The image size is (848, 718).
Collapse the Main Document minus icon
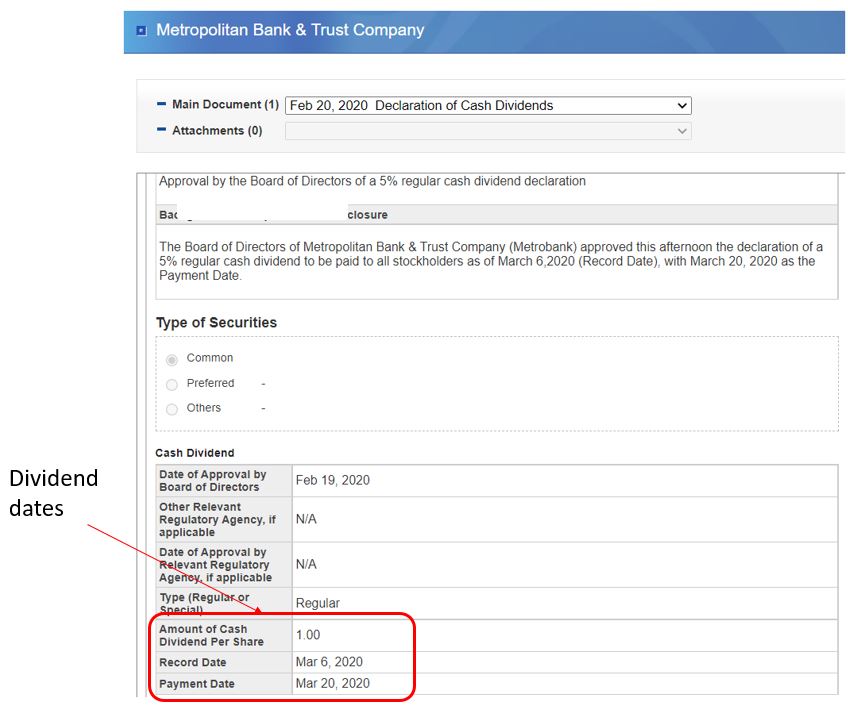[161, 104]
